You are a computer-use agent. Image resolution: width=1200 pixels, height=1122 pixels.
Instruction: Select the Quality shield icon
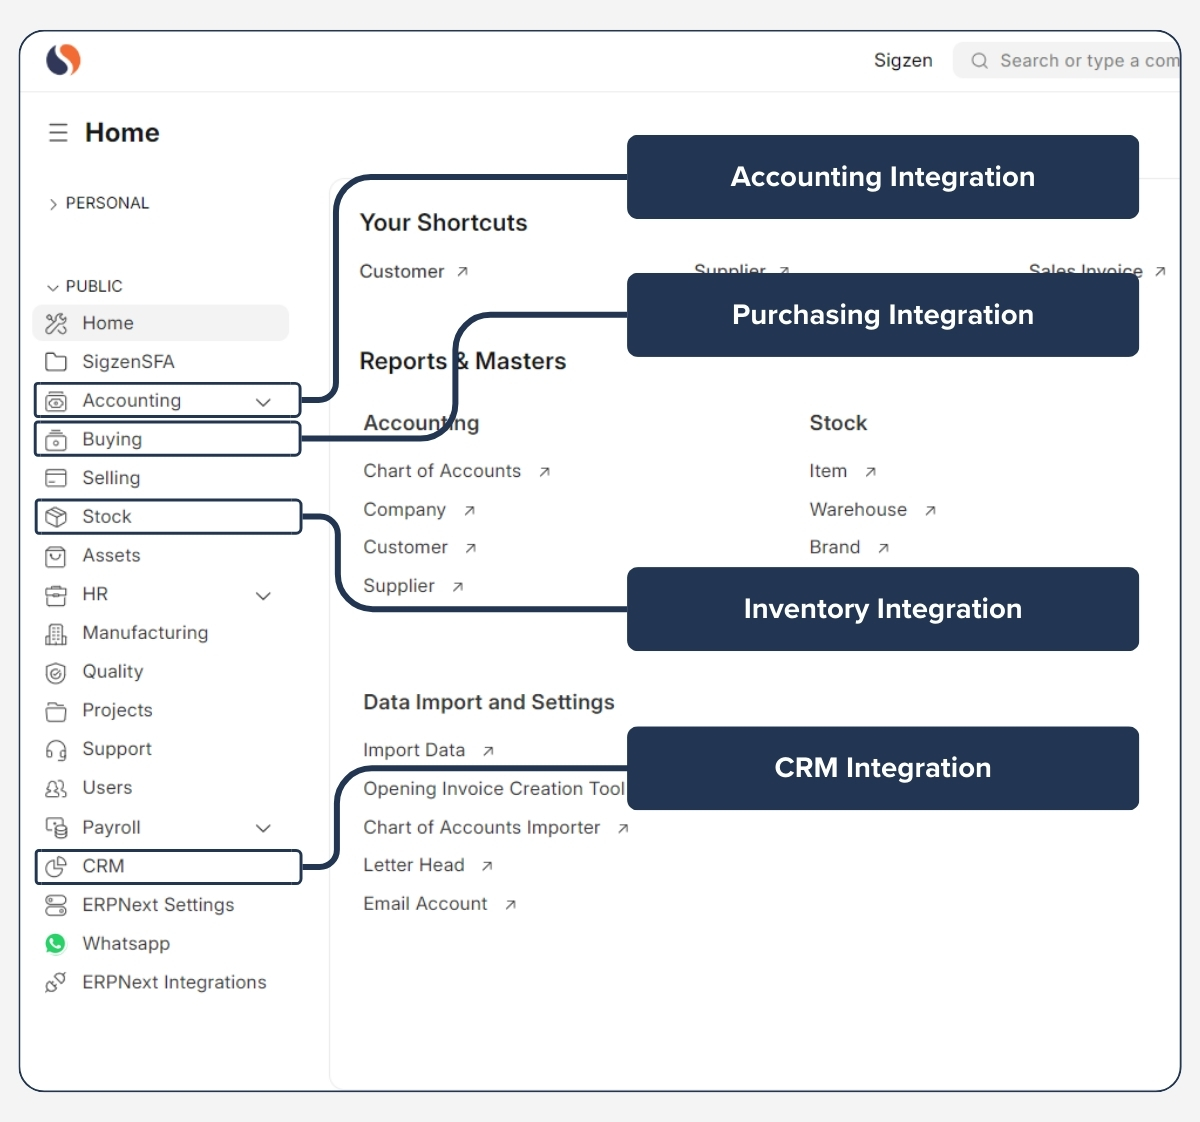click(56, 672)
